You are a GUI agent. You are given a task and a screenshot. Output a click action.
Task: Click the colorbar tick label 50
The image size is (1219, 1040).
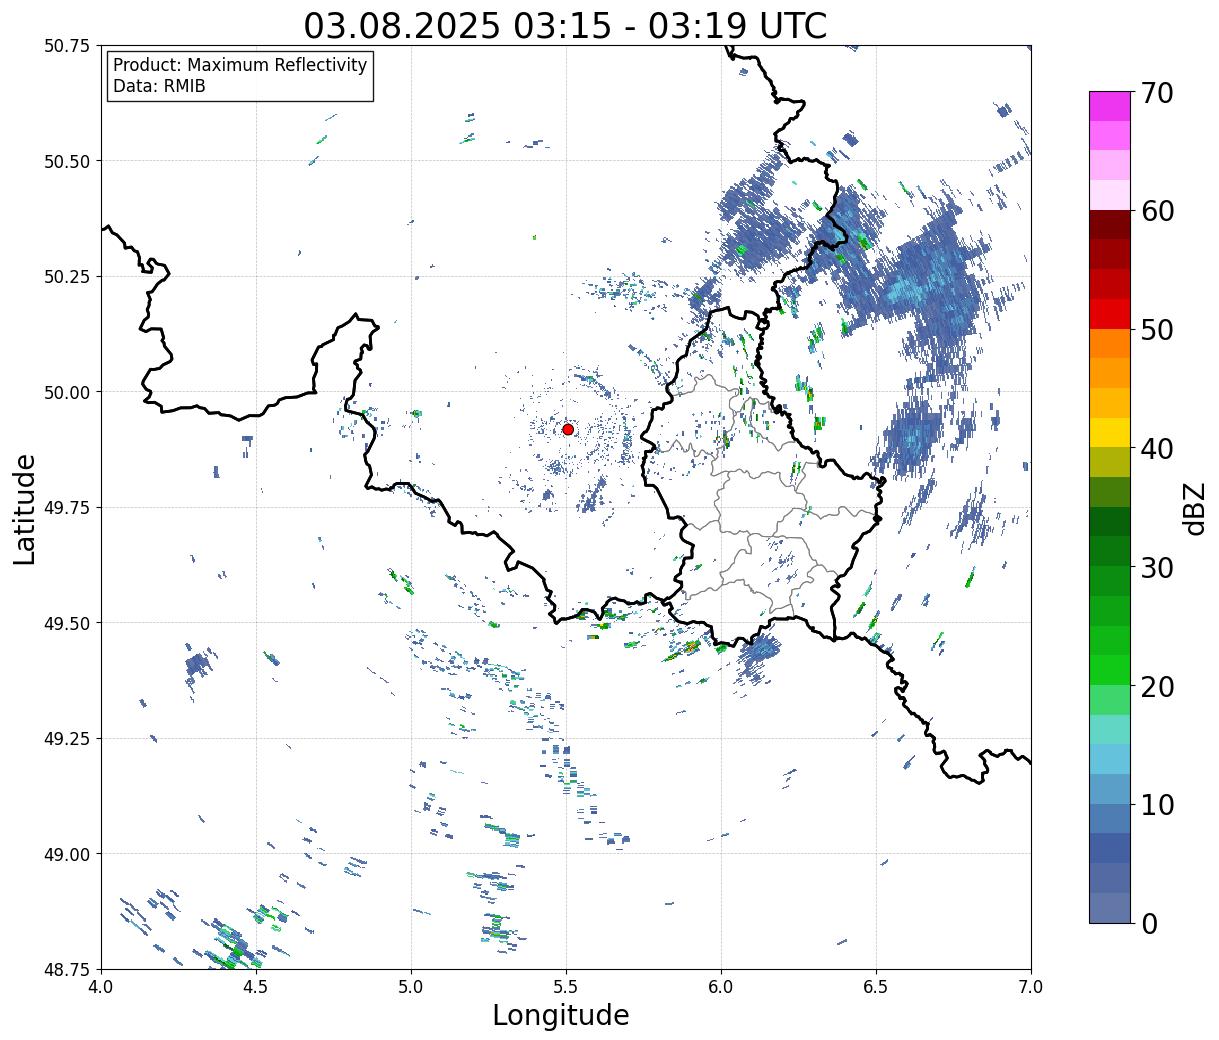pyautogui.click(x=1157, y=330)
